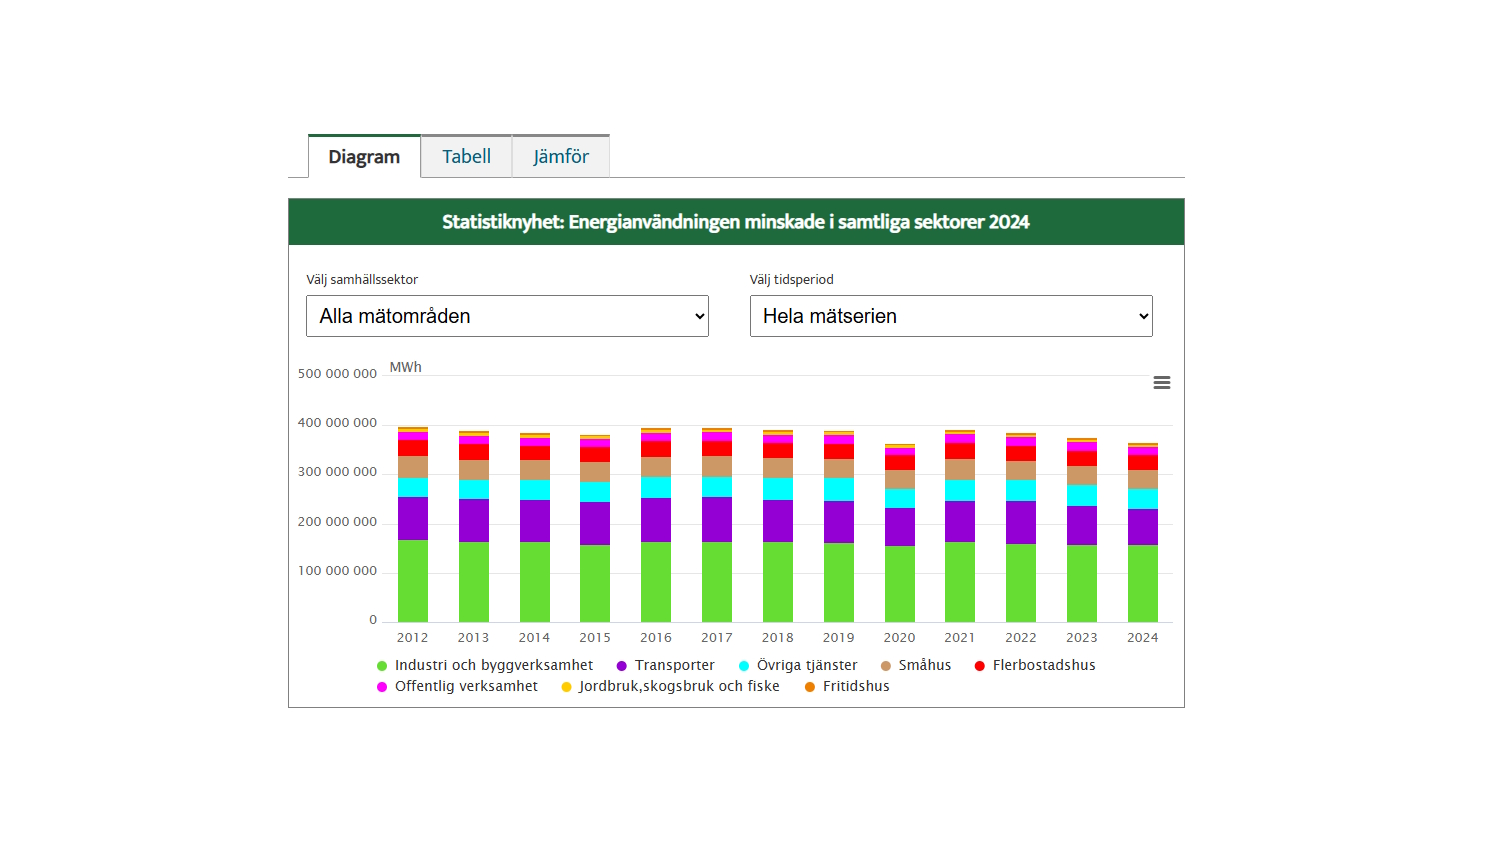This screenshot has height=850, width=1500.
Task: Open the chart hamburger context menu
Action: coord(1161,383)
